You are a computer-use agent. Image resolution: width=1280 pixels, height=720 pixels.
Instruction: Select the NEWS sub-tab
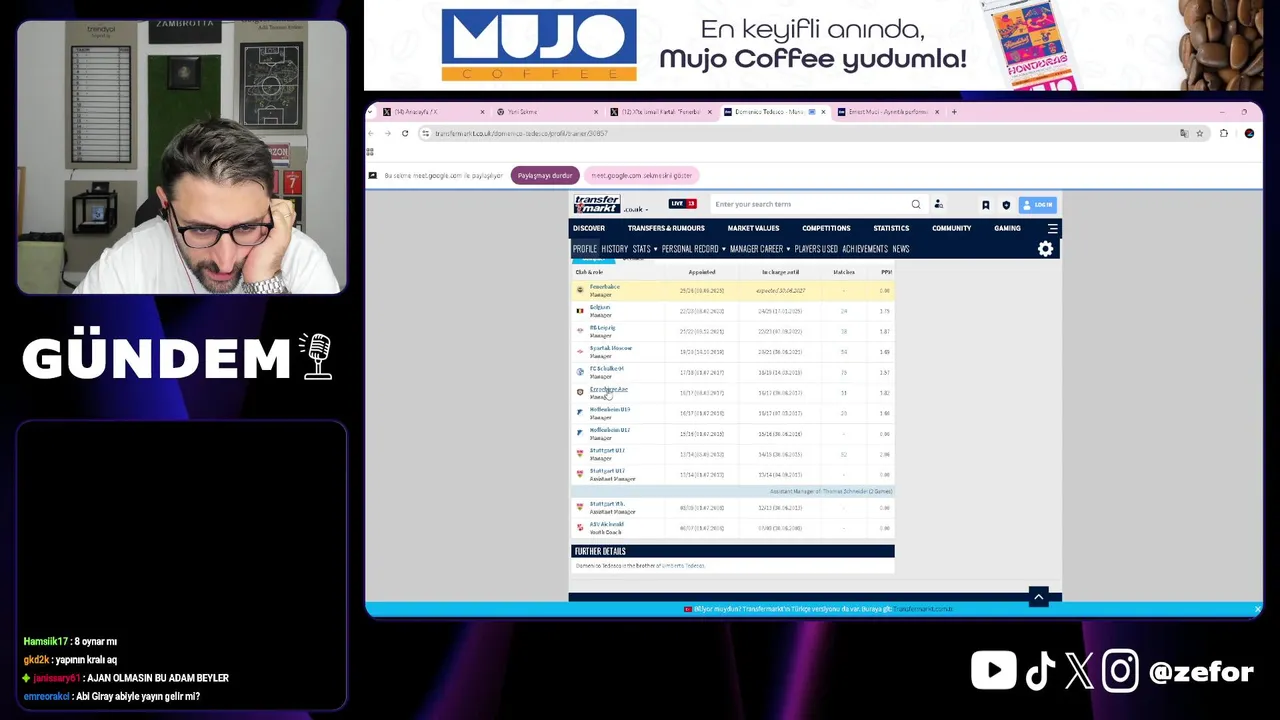coord(901,249)
